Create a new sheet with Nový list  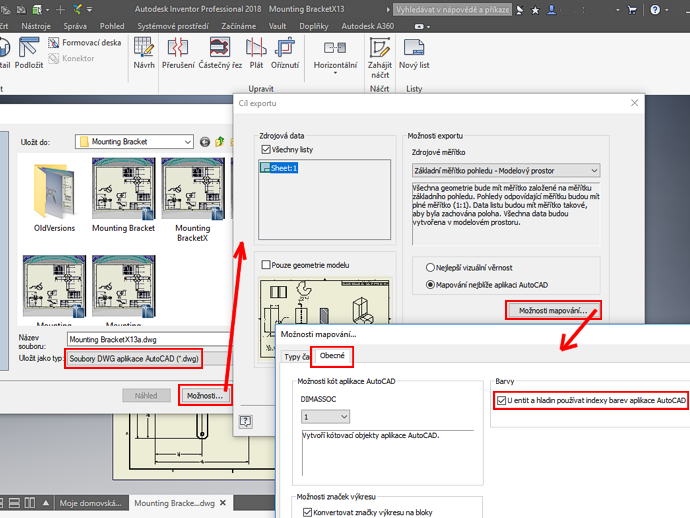(x=414, y=53)
